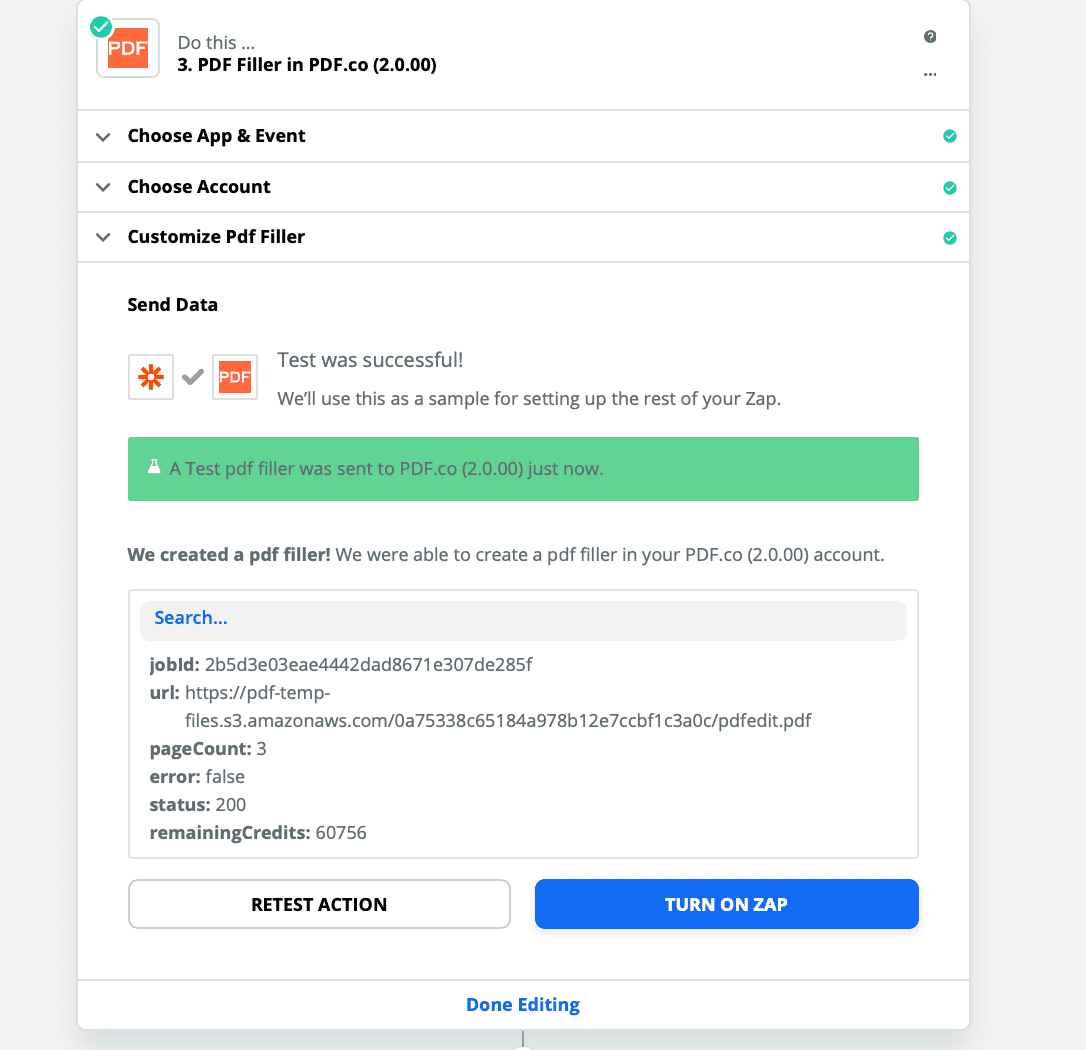
Task: Click the pdfedit.pdf url value in results
Action: [497, 720]
